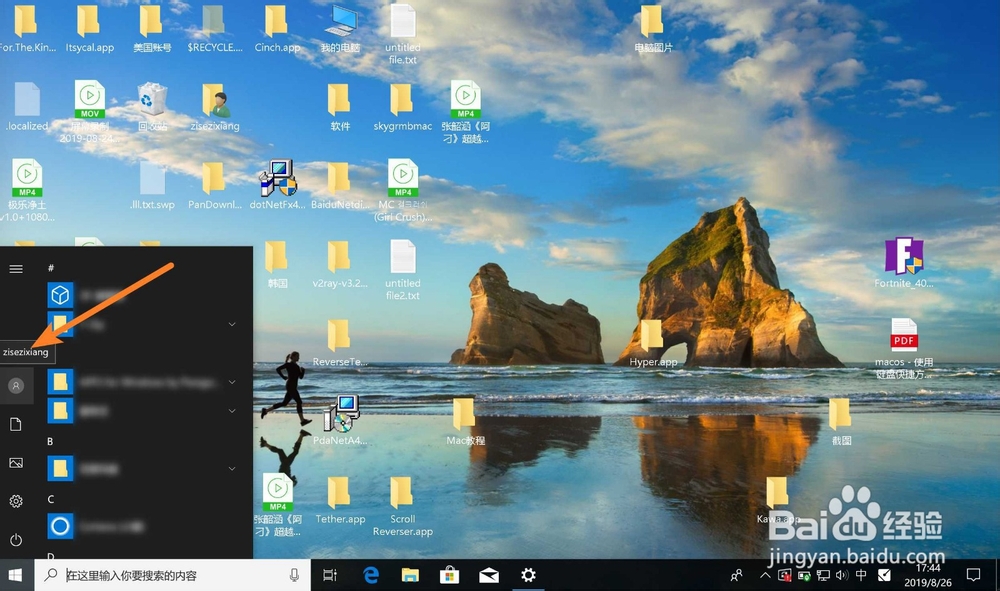
Task: Click the microphone icon in the search box
Action: pyautogui.click(x=293, y=575)
